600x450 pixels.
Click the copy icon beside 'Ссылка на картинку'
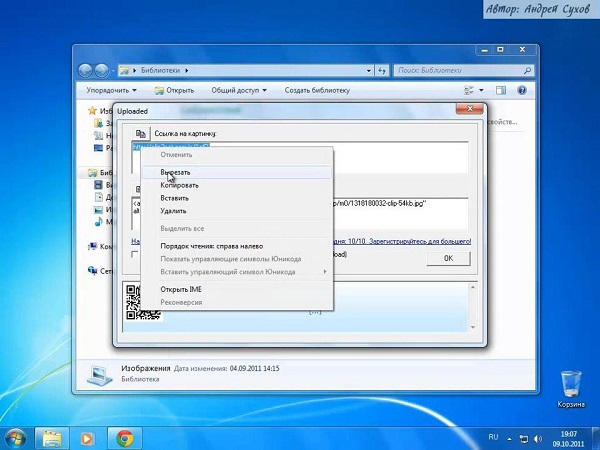click(142, 133)
